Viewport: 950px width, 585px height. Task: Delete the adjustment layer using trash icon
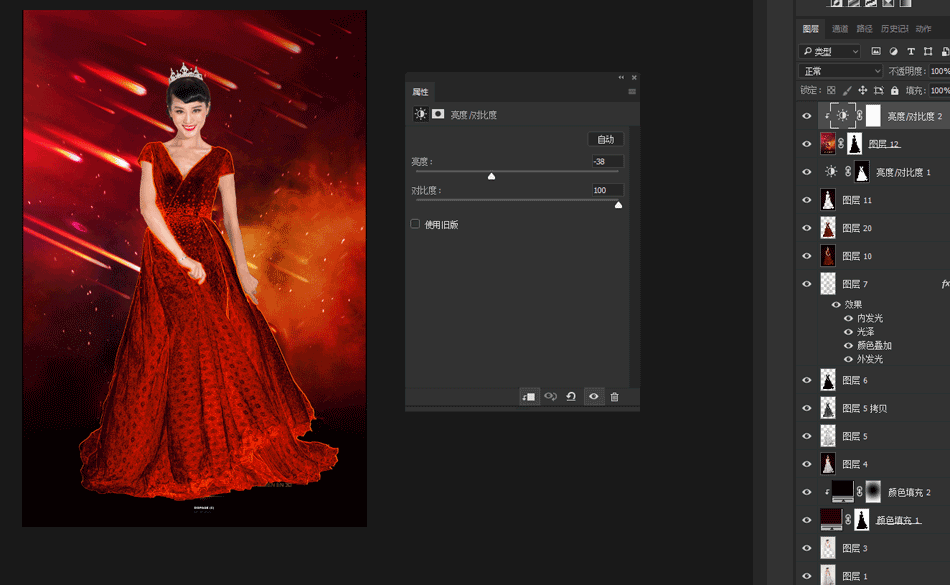click(614, 397)
